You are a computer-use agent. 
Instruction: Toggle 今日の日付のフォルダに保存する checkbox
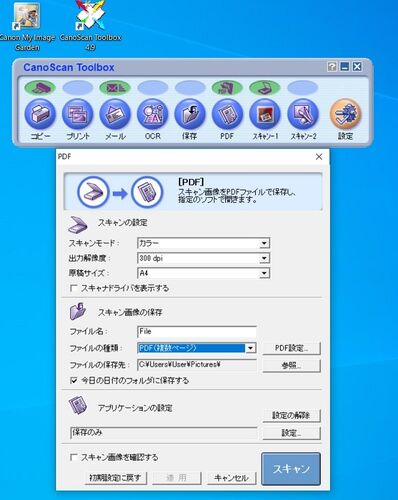click(74, 380)
